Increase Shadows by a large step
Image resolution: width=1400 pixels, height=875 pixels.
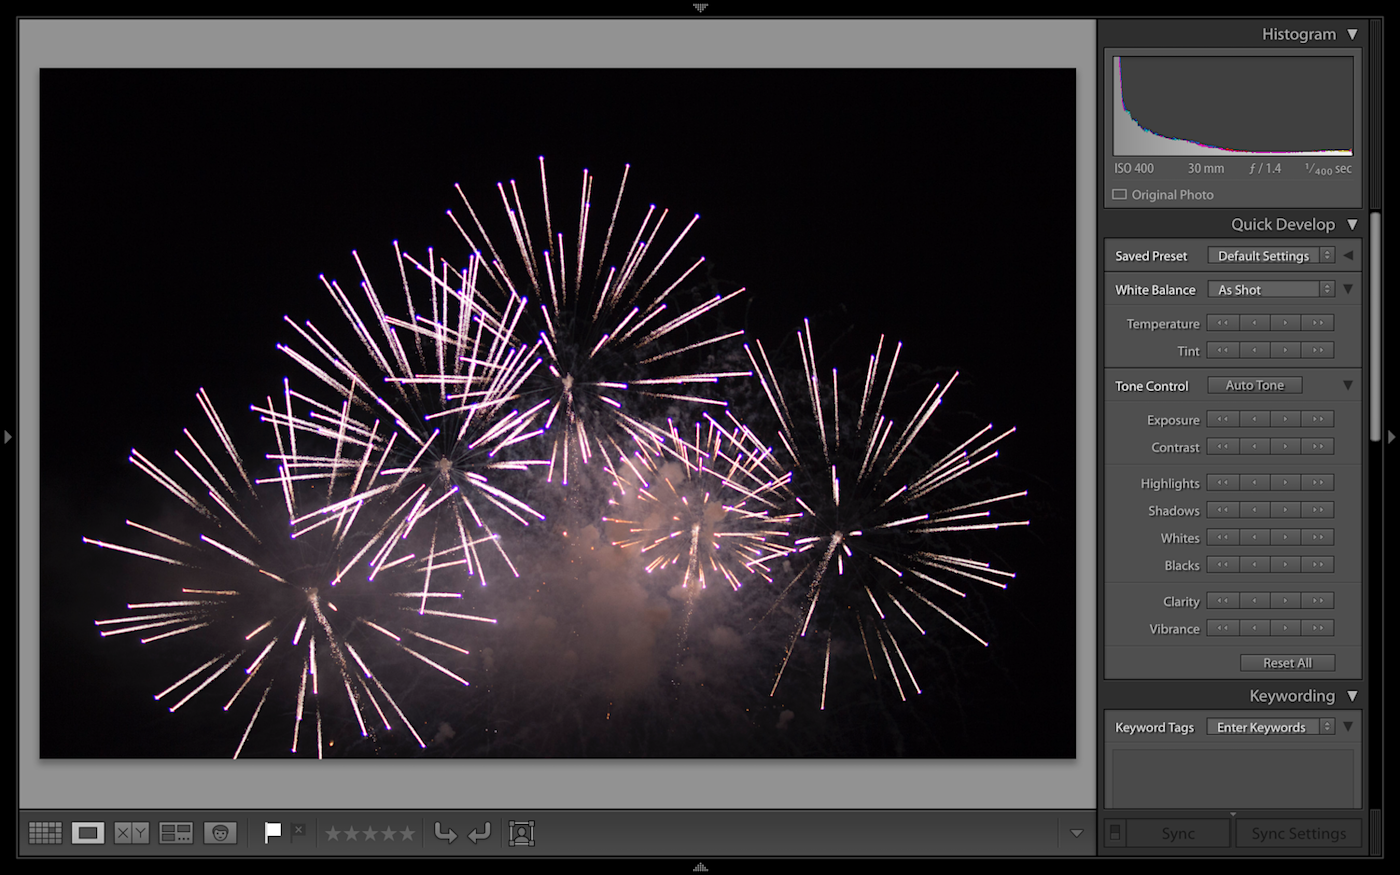(x=1318, y=510)
